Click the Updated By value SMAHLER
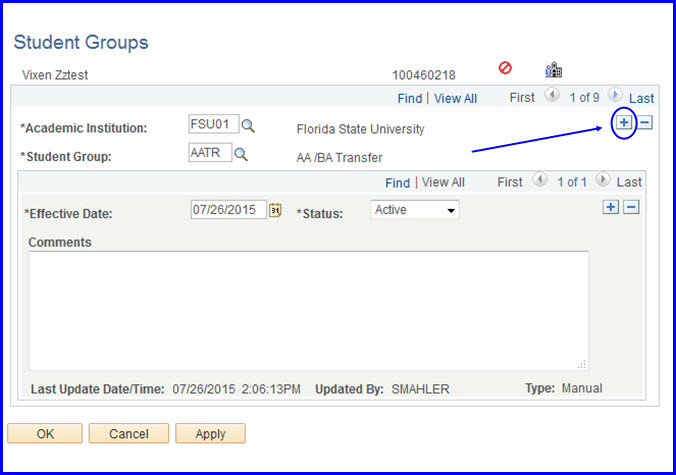Image resolution: width=676 pixels, height=475 pixels. click(420, 389)
